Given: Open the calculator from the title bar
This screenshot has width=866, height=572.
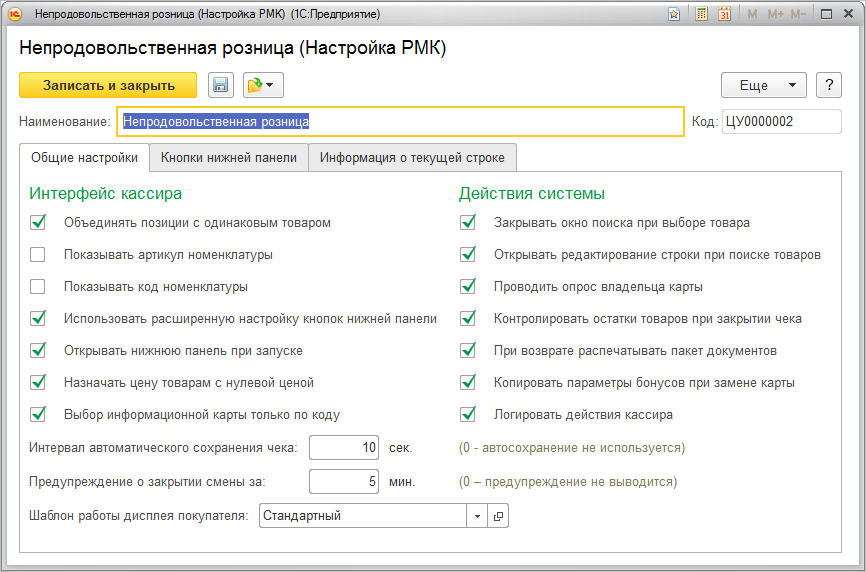Looking at the screenshot, I should [x=702, y=14].
